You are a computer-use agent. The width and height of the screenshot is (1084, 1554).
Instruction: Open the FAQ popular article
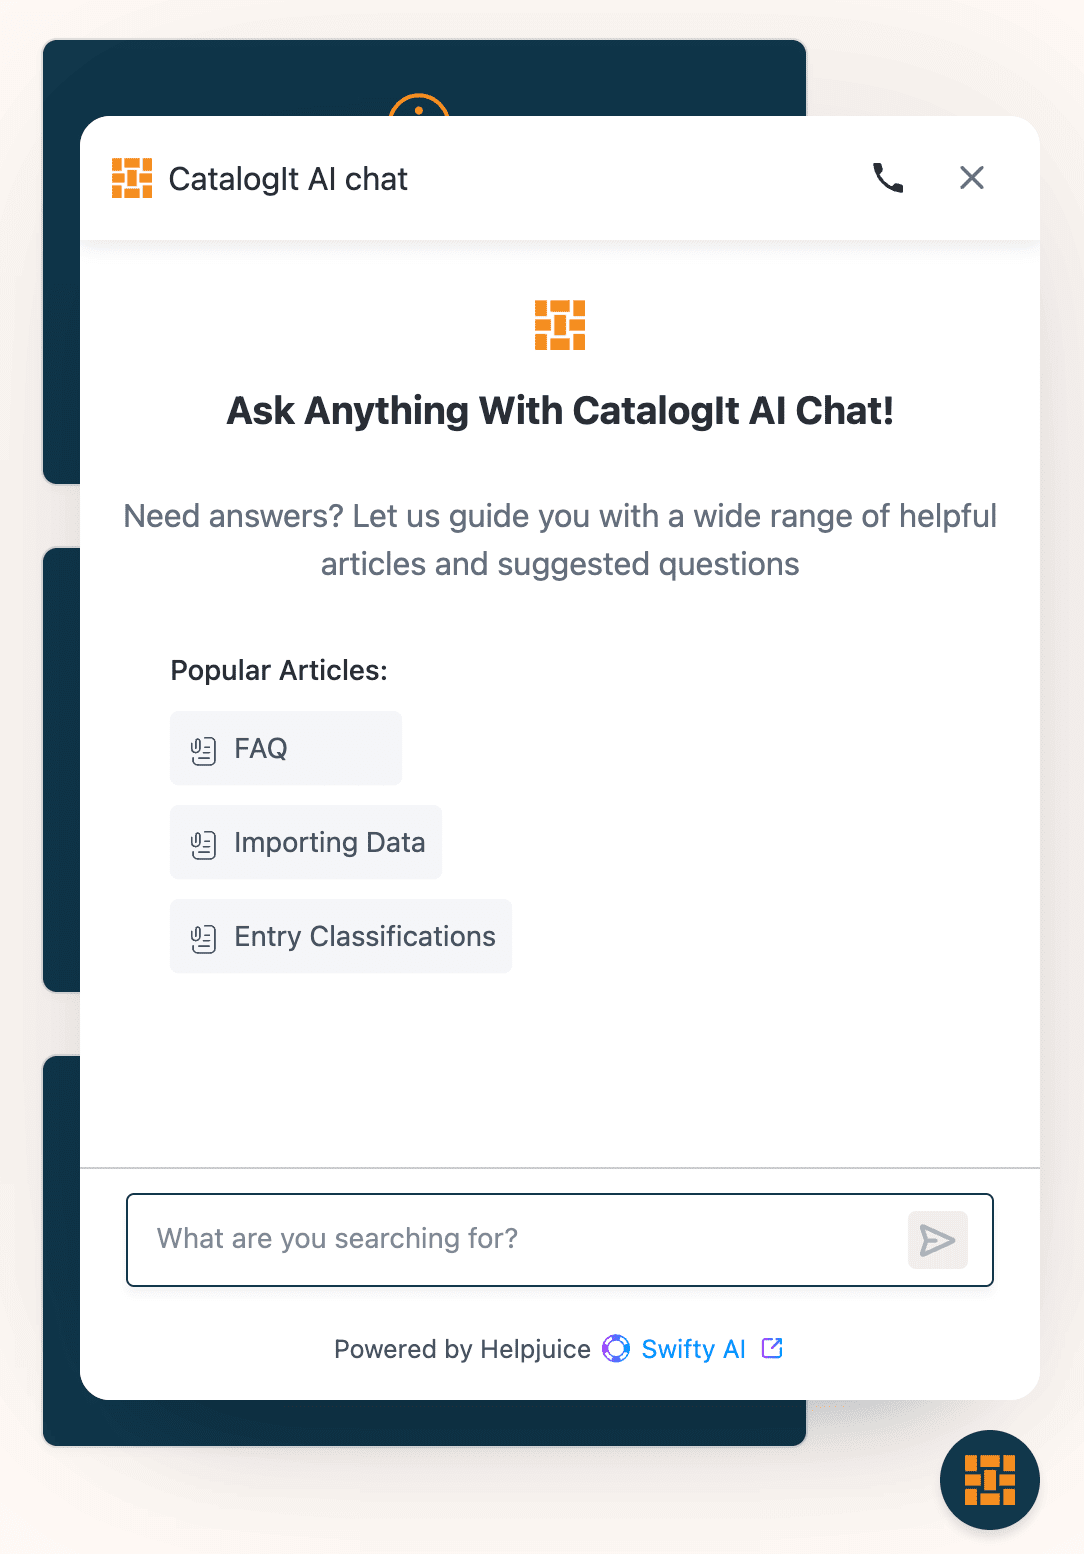pyautogui.click(x=286, y=748)
